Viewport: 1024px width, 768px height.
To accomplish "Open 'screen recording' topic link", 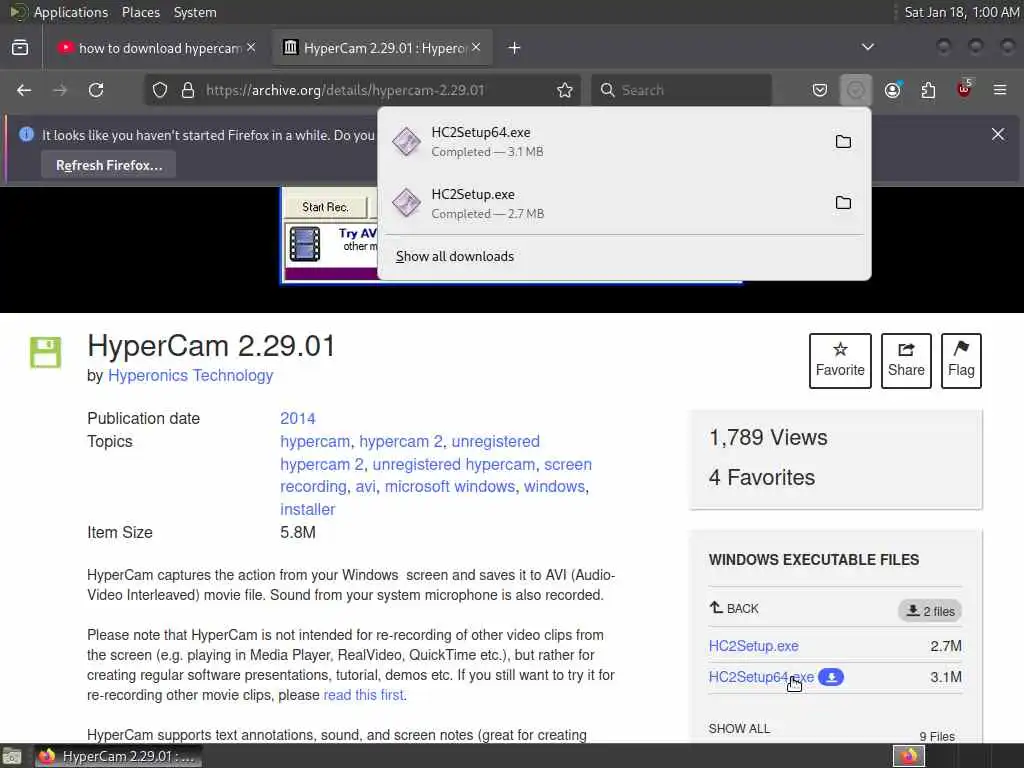I will 436,475.
